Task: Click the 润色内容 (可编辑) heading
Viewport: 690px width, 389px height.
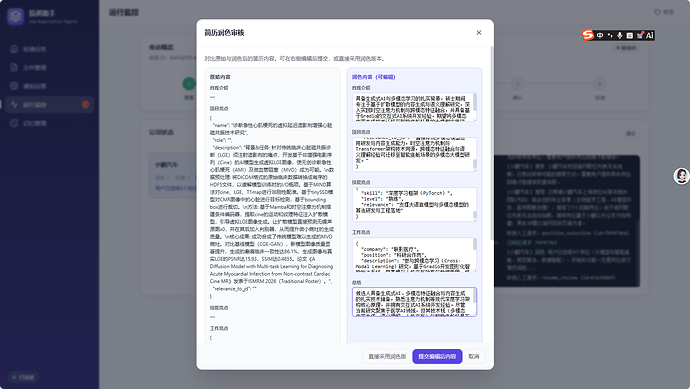Action: click(x=374, y=77)
